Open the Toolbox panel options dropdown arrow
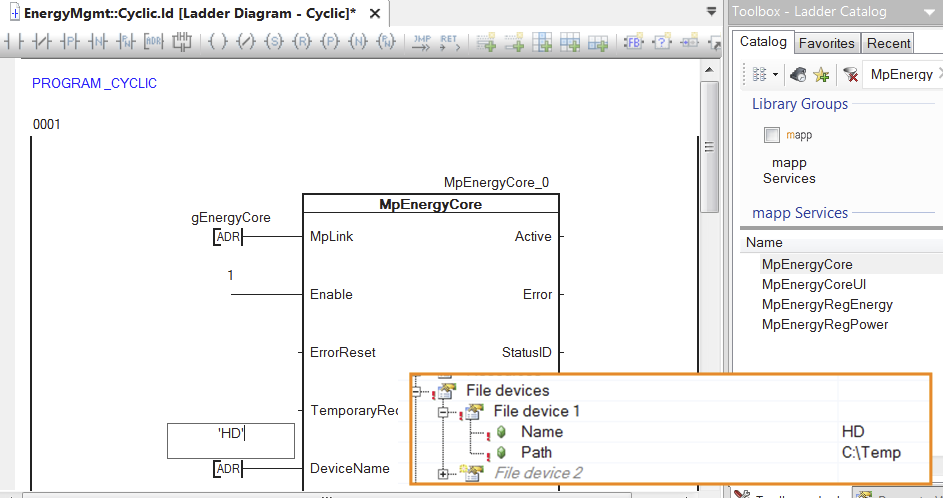Screen dimensions: 943x498 (931, 12)
